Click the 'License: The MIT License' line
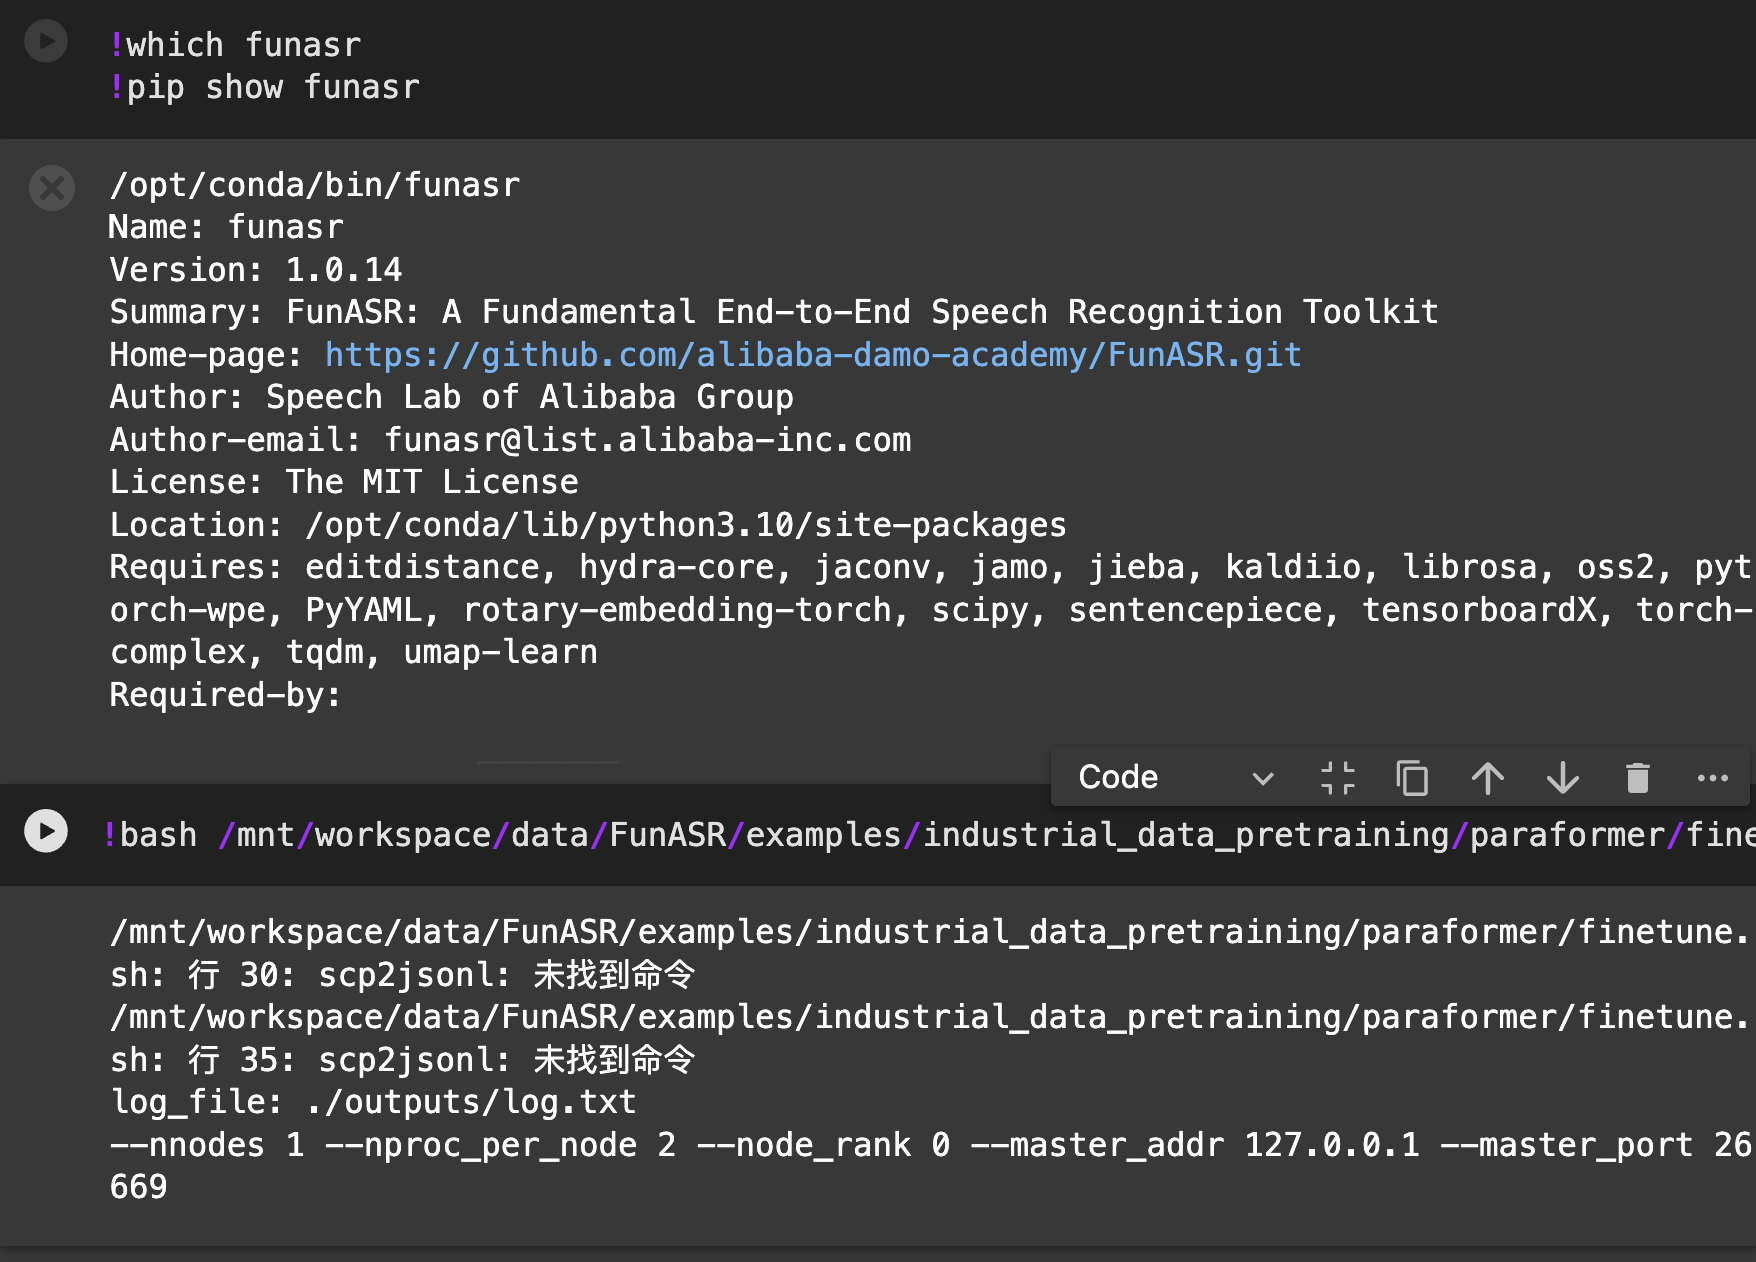 (x=344, y=482)
